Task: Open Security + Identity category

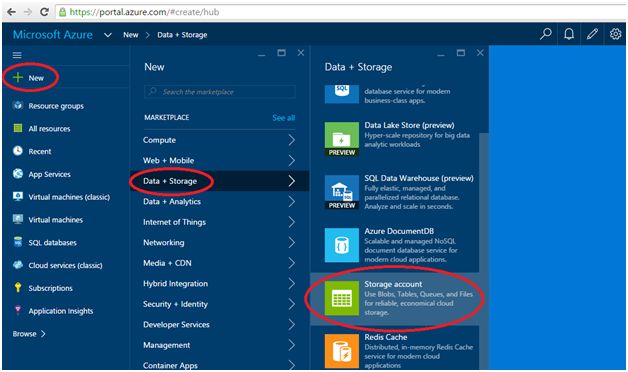Action: [x=219, y=304]
